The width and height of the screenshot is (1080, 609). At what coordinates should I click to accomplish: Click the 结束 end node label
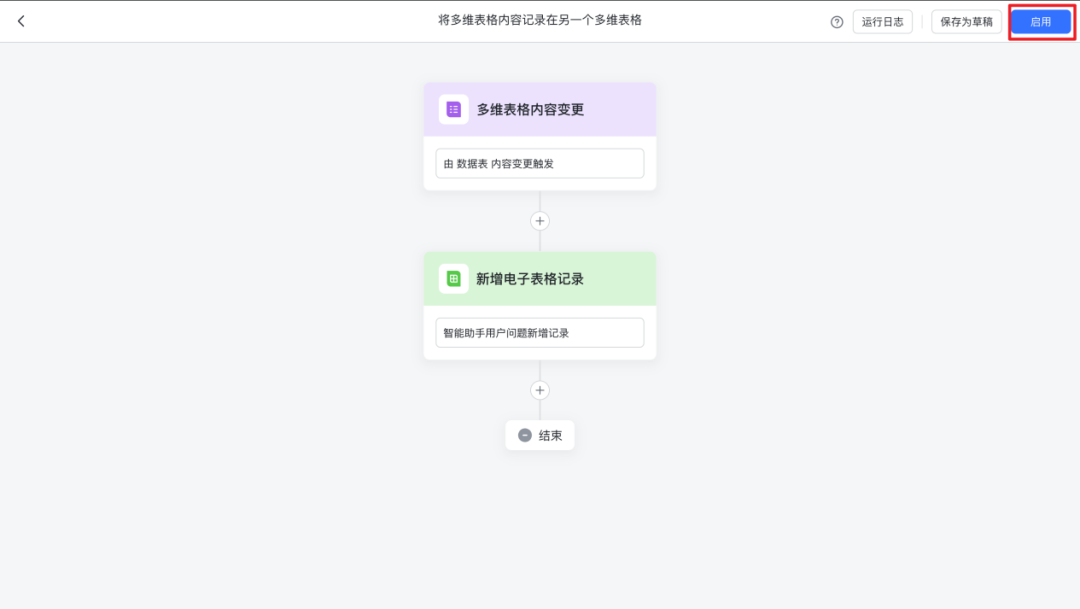click(551, 435)
